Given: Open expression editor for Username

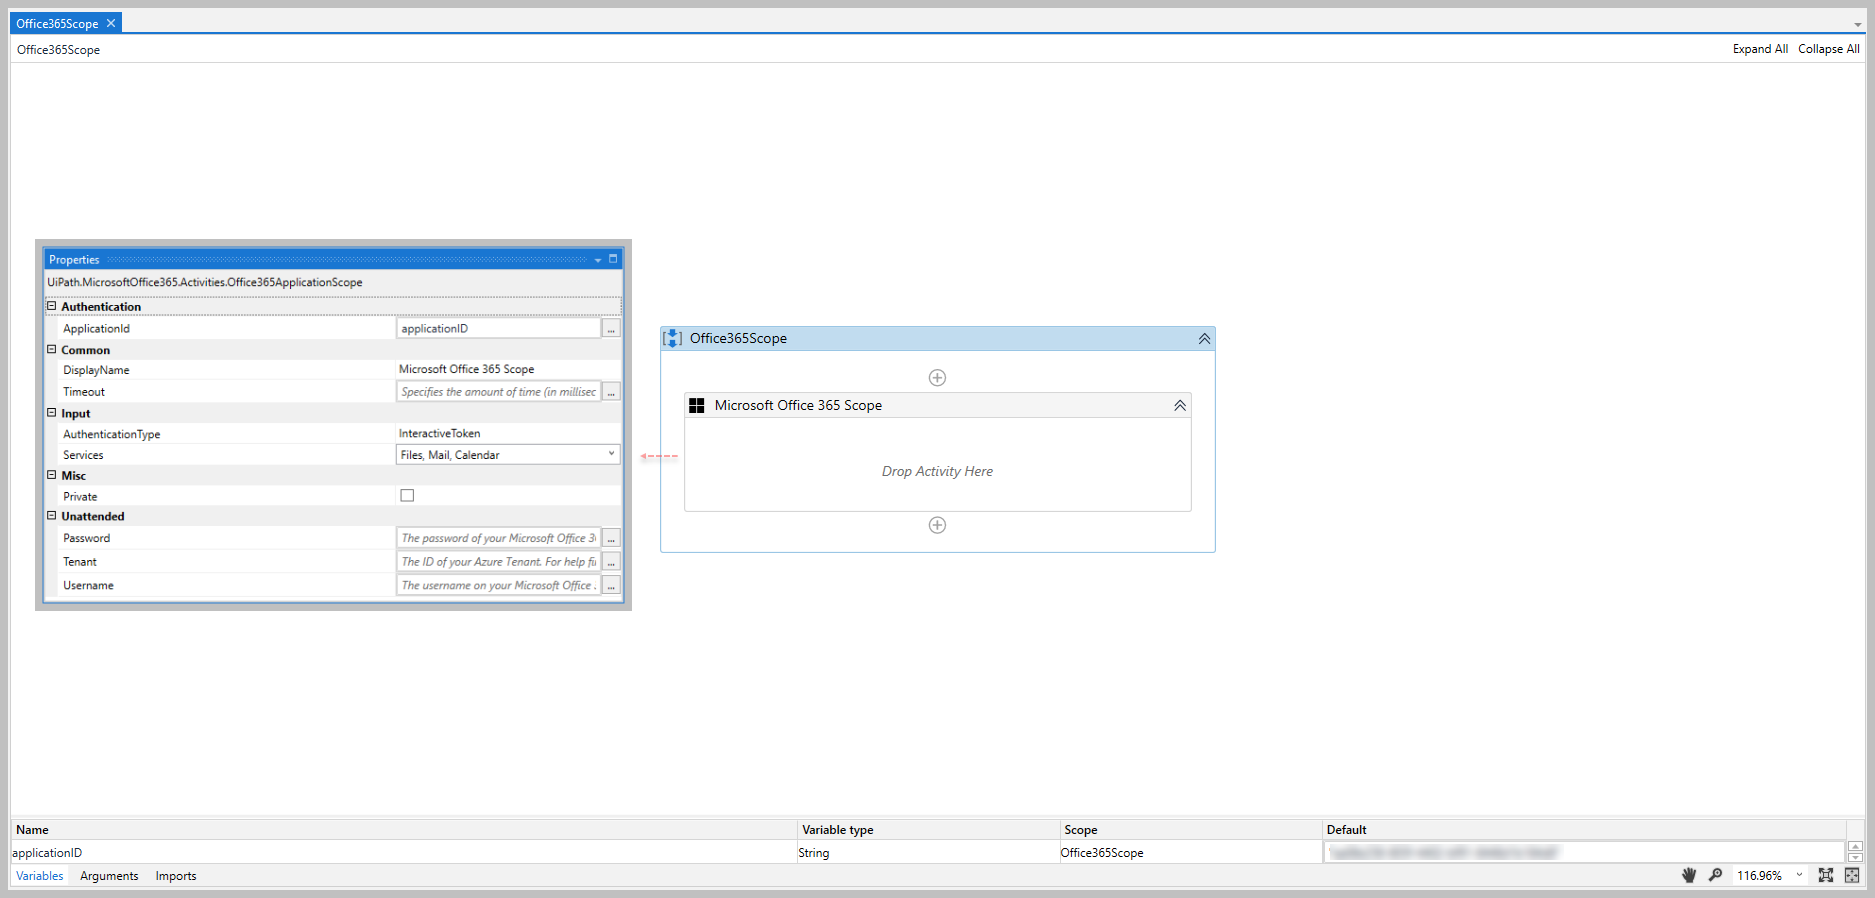Looking at the screenshot, I should pos(611,586).
